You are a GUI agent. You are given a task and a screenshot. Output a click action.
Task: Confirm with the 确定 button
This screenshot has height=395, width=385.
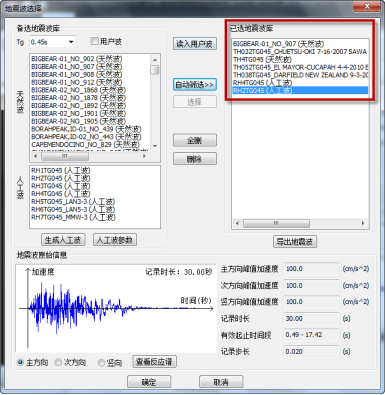click(x=149, y=382)
